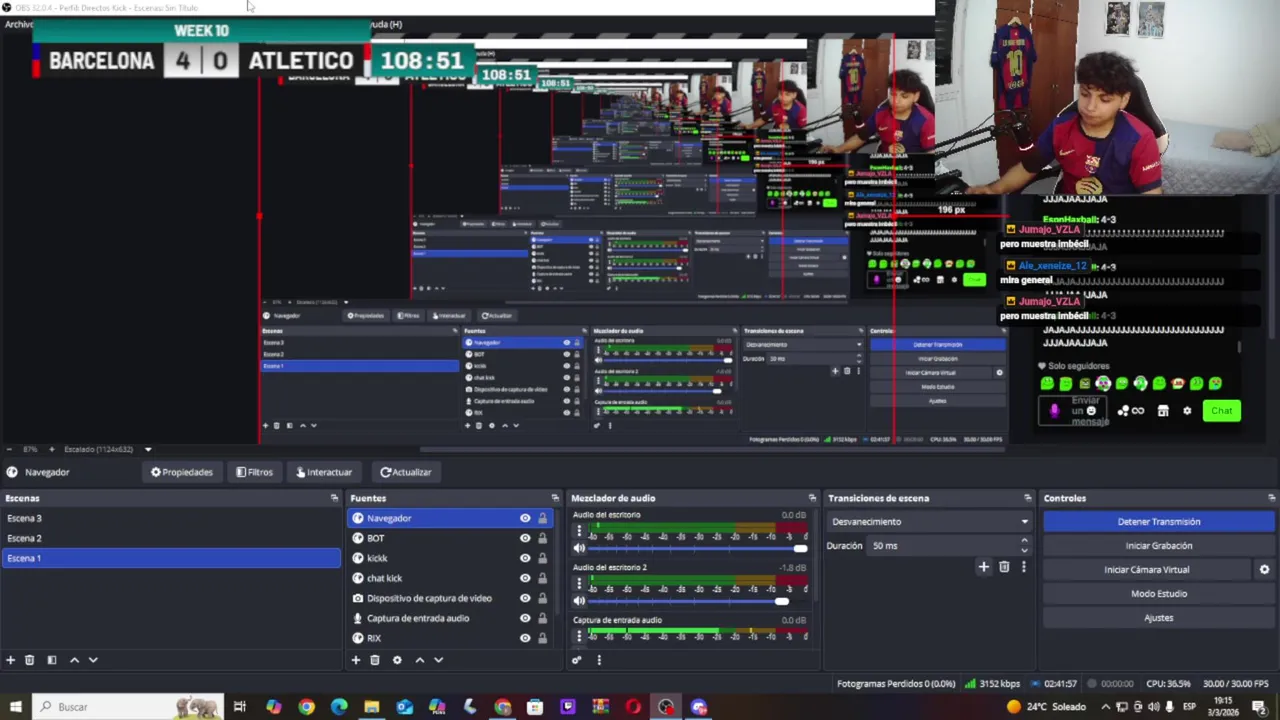Hide the BOT source eye icon
1280x720 pixels.
point(525,538)
